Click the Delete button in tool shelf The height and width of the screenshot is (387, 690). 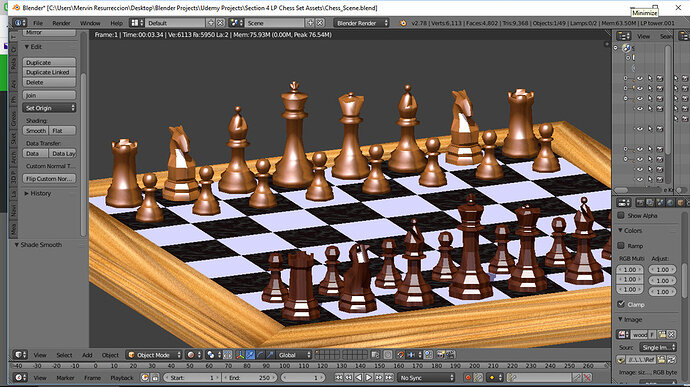pos(49,82)
